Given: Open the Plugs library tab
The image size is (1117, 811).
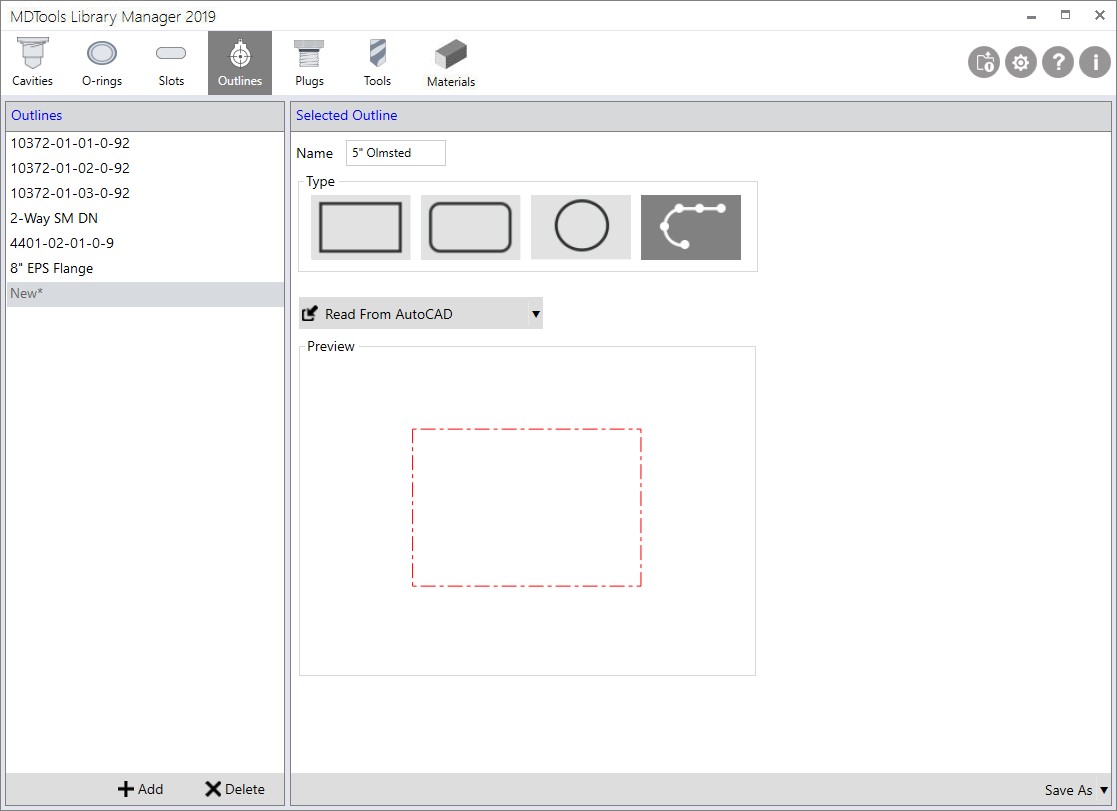Looking at the screenshot, I should [309, 63].
